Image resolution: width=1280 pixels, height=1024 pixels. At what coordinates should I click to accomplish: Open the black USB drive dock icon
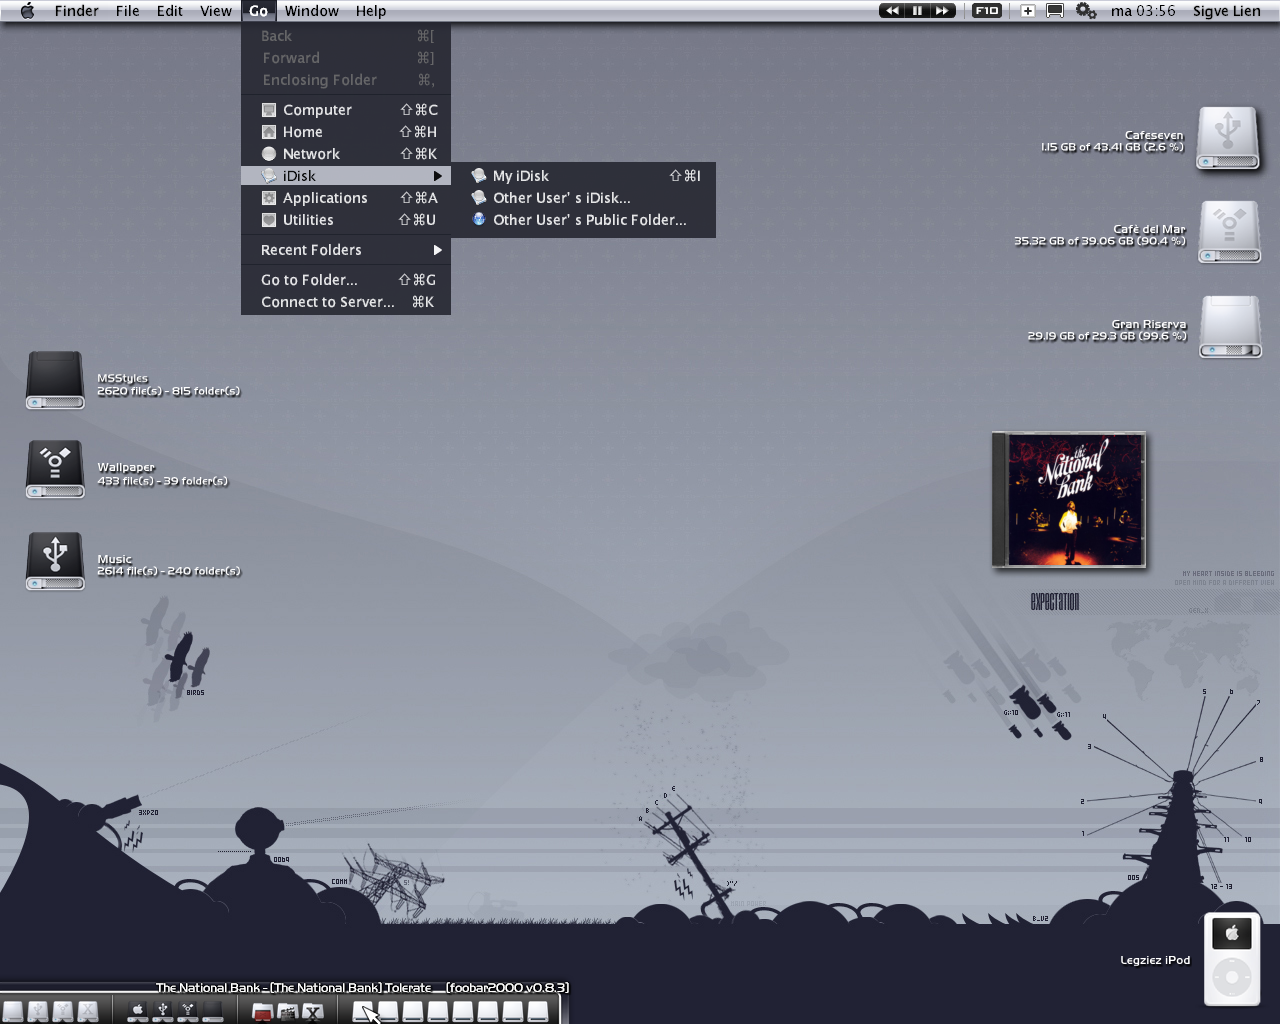point(163,1012)
